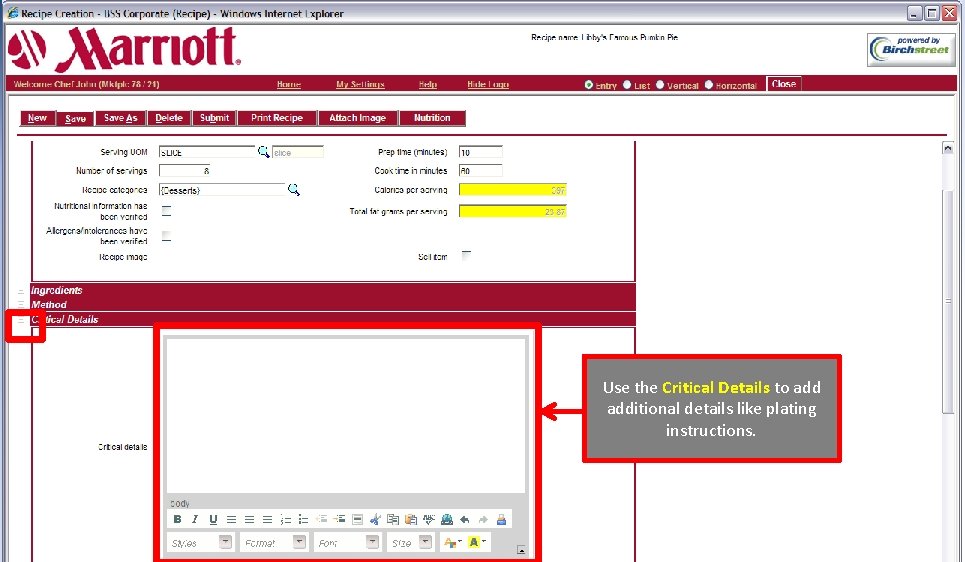The height and width of the screenshot is (562, 965).
Task: Click Attach Image
Action: coord(358,118)
